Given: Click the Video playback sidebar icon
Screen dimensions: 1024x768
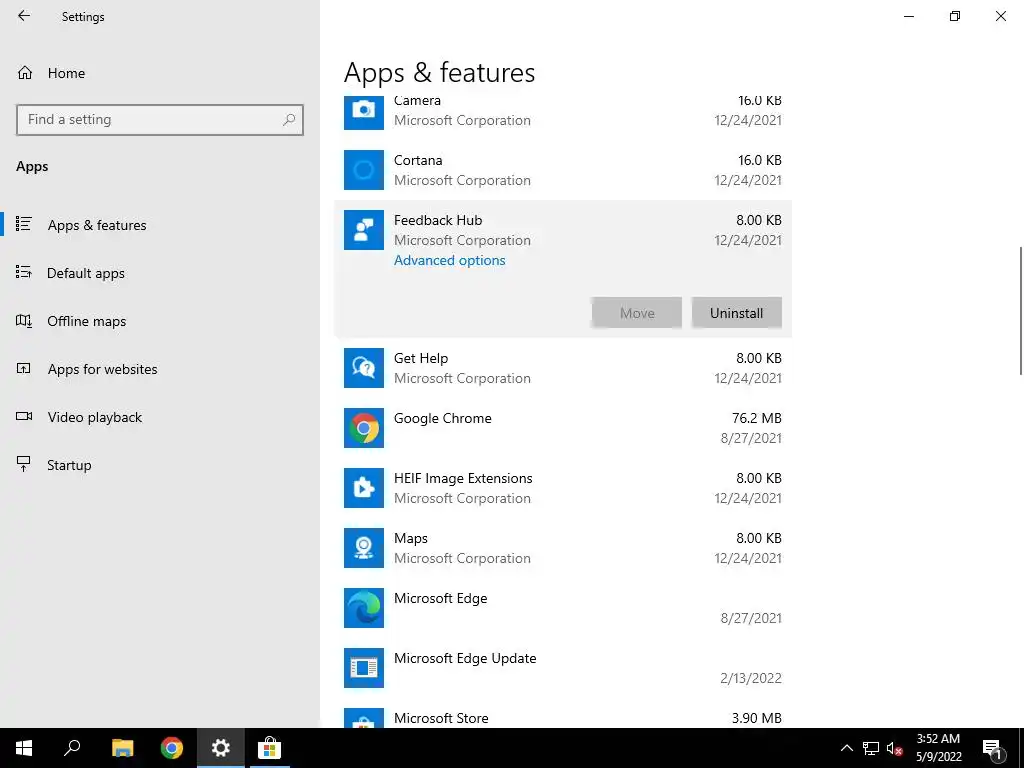Looking at the screenshot, I should [24, 416].
